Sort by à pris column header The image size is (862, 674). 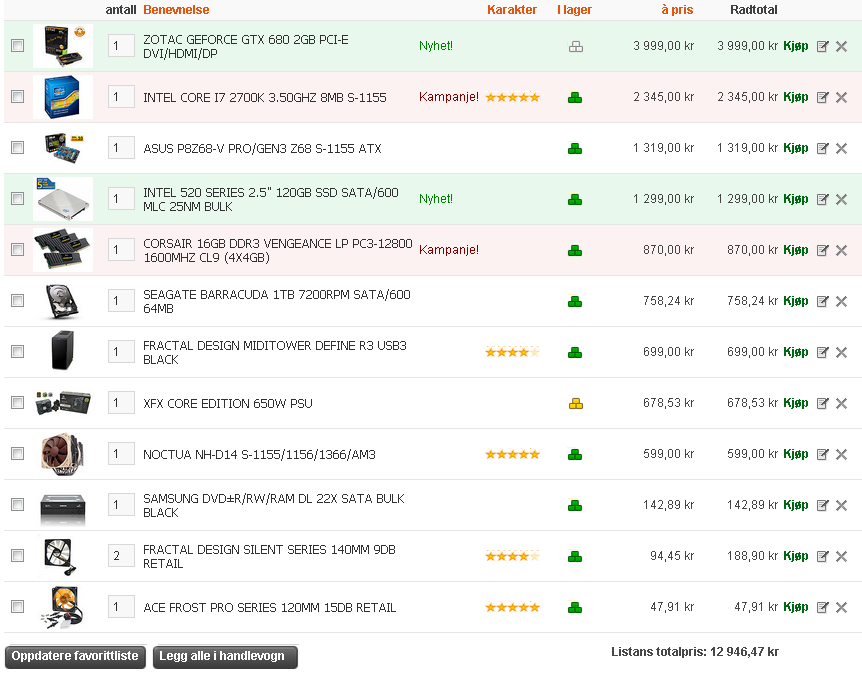click(x=677, y=10)
